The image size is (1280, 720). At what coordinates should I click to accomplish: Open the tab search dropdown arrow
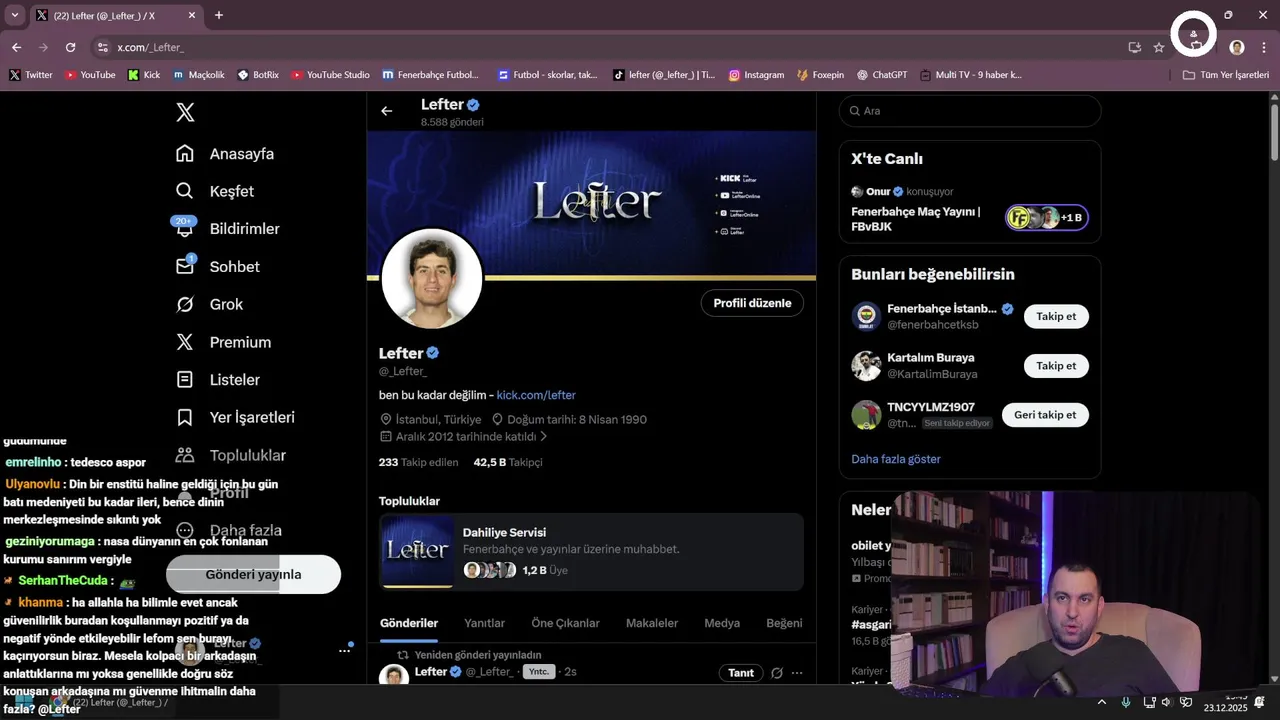tap(15, 15)
